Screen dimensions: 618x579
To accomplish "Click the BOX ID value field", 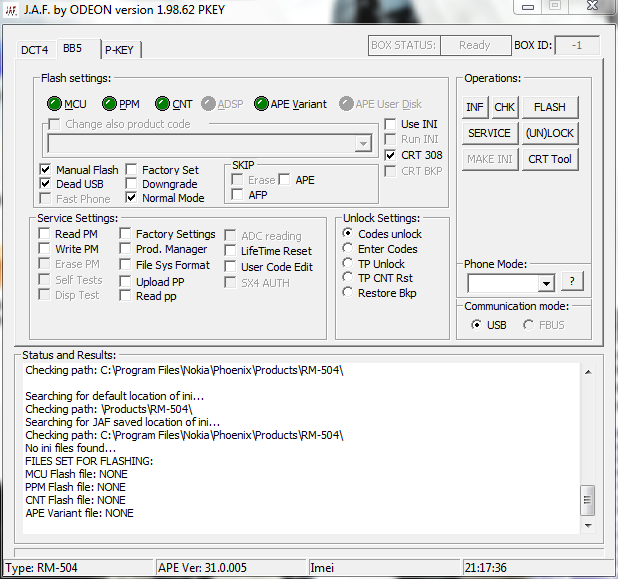I will click(577, 45).
